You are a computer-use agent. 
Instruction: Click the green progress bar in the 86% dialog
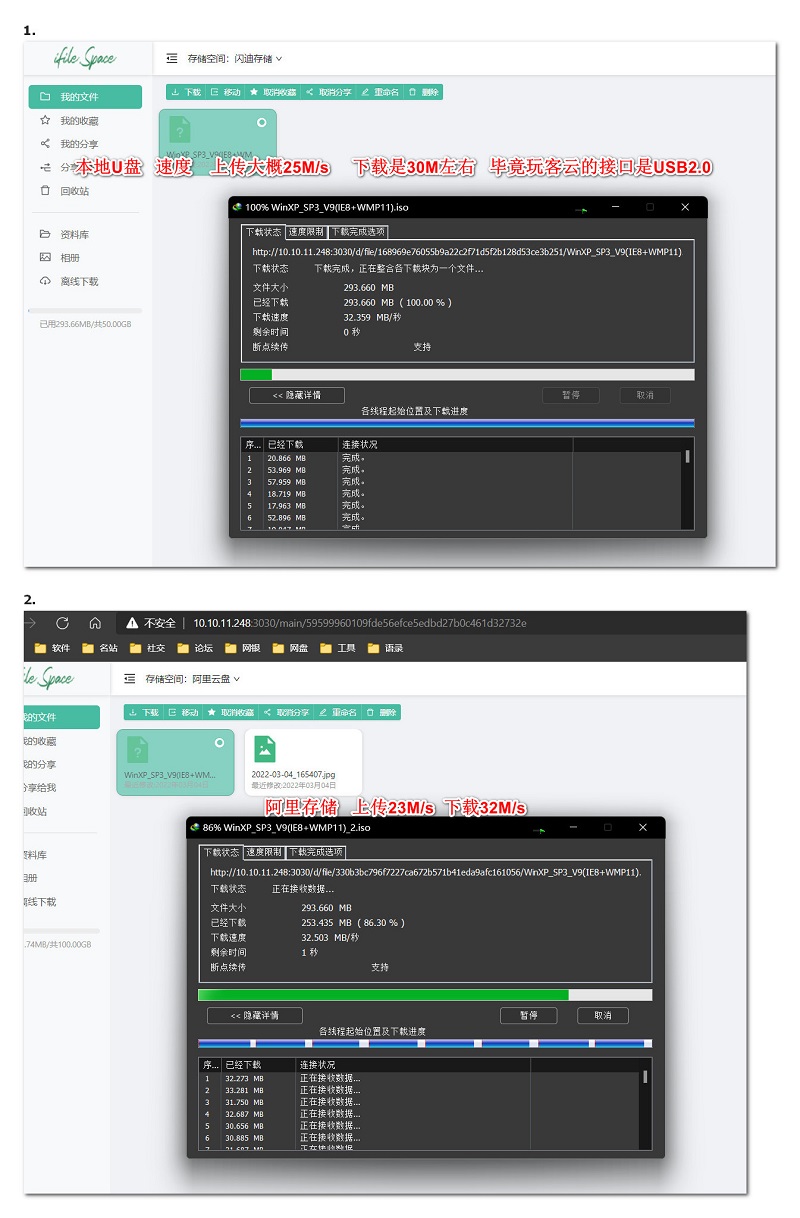tap(425, 995)
